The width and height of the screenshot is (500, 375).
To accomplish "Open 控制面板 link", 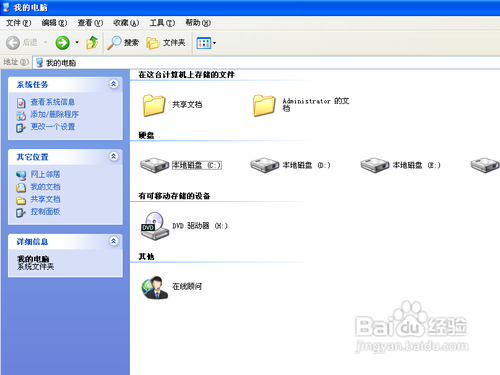I will click(x=45, y=212).
